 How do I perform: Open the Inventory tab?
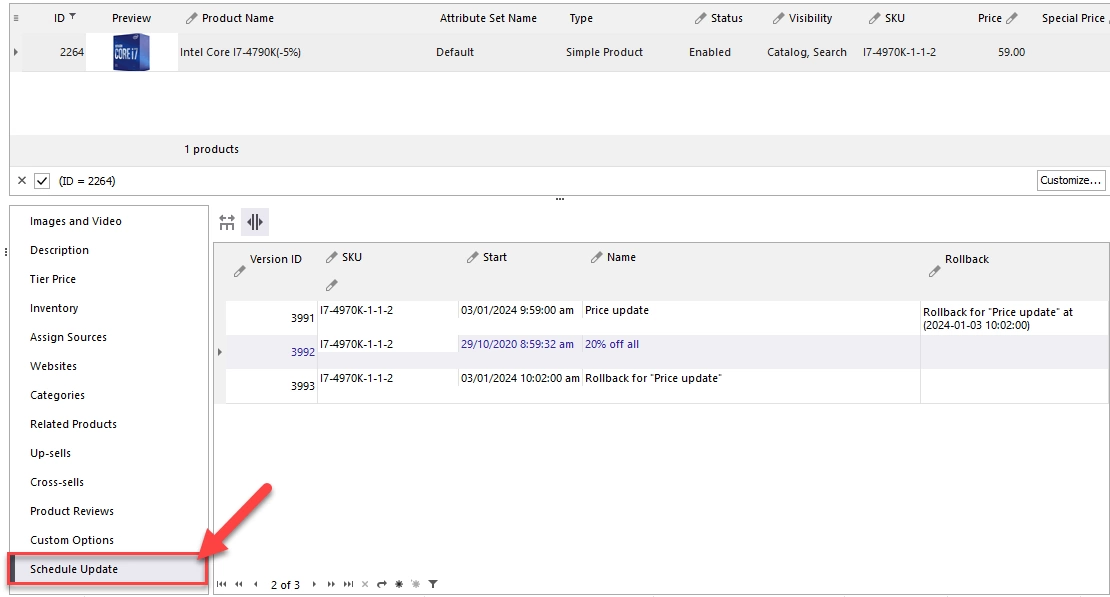click(54, 309)
